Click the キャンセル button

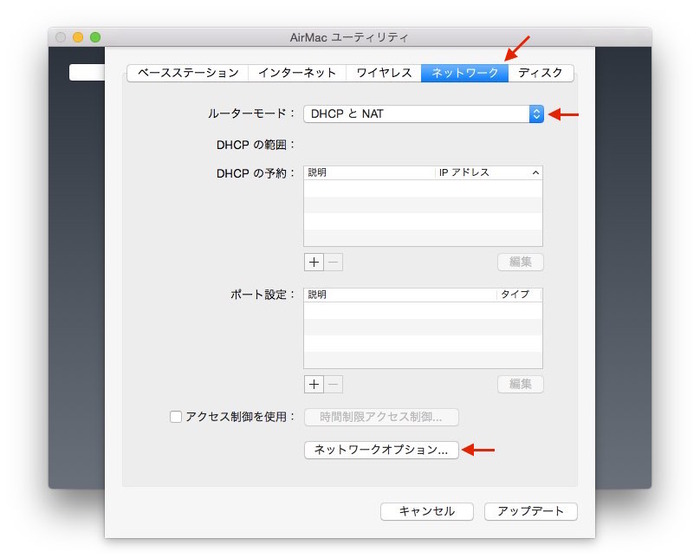tap(427, 512)
